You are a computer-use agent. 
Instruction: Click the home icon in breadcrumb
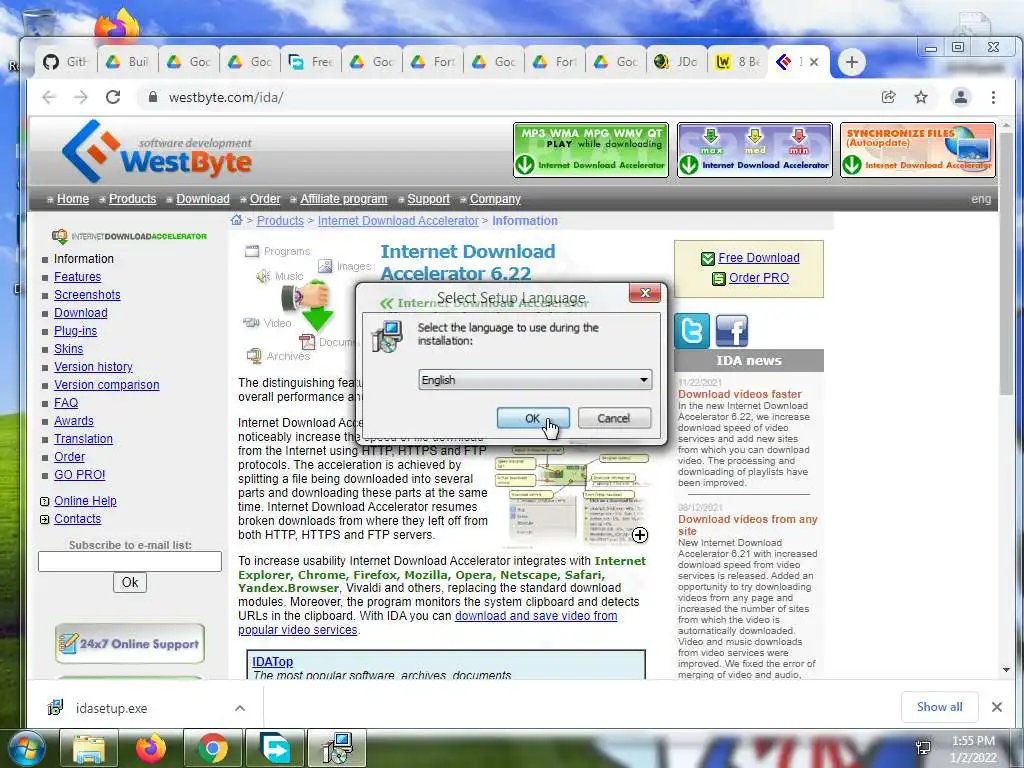(236, 220)
